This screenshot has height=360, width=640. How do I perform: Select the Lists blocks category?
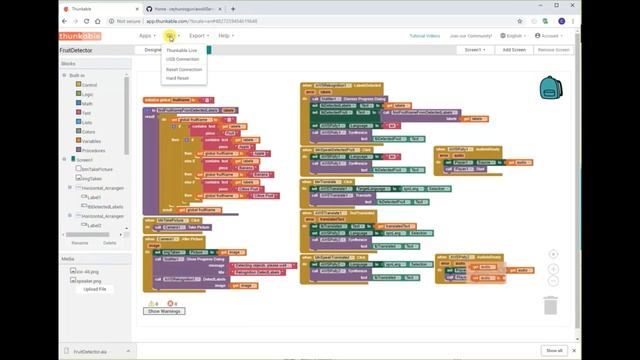tap(84, 122)
